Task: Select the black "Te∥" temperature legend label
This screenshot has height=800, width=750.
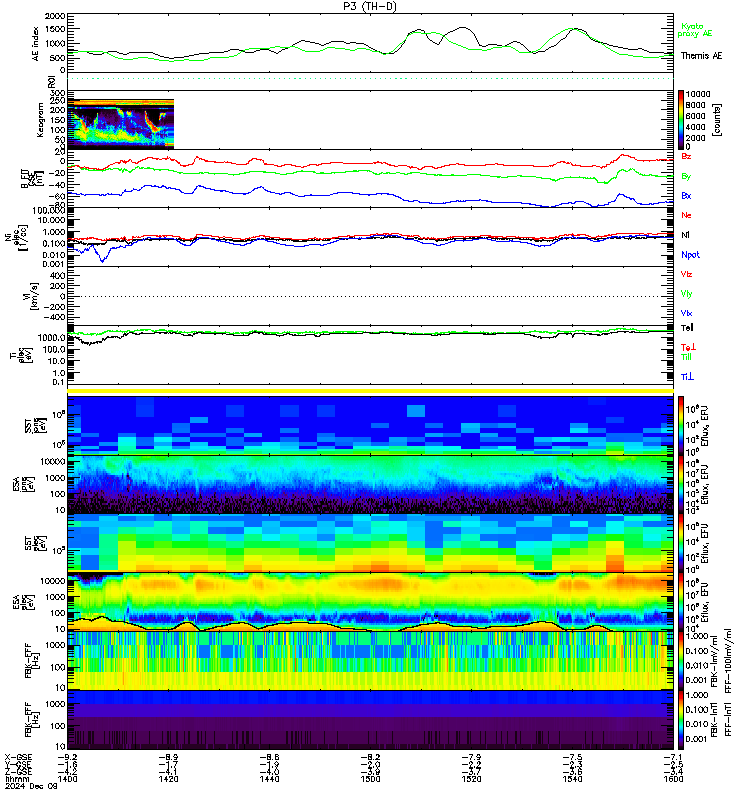Action: (x=687, y=328)
